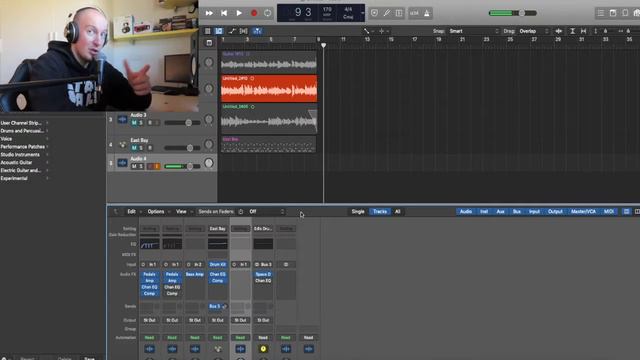The width and height of the screenshot is (640, 360).
Task: Click the horizontal auto zoom icon
Action: [x=584, y=31]
